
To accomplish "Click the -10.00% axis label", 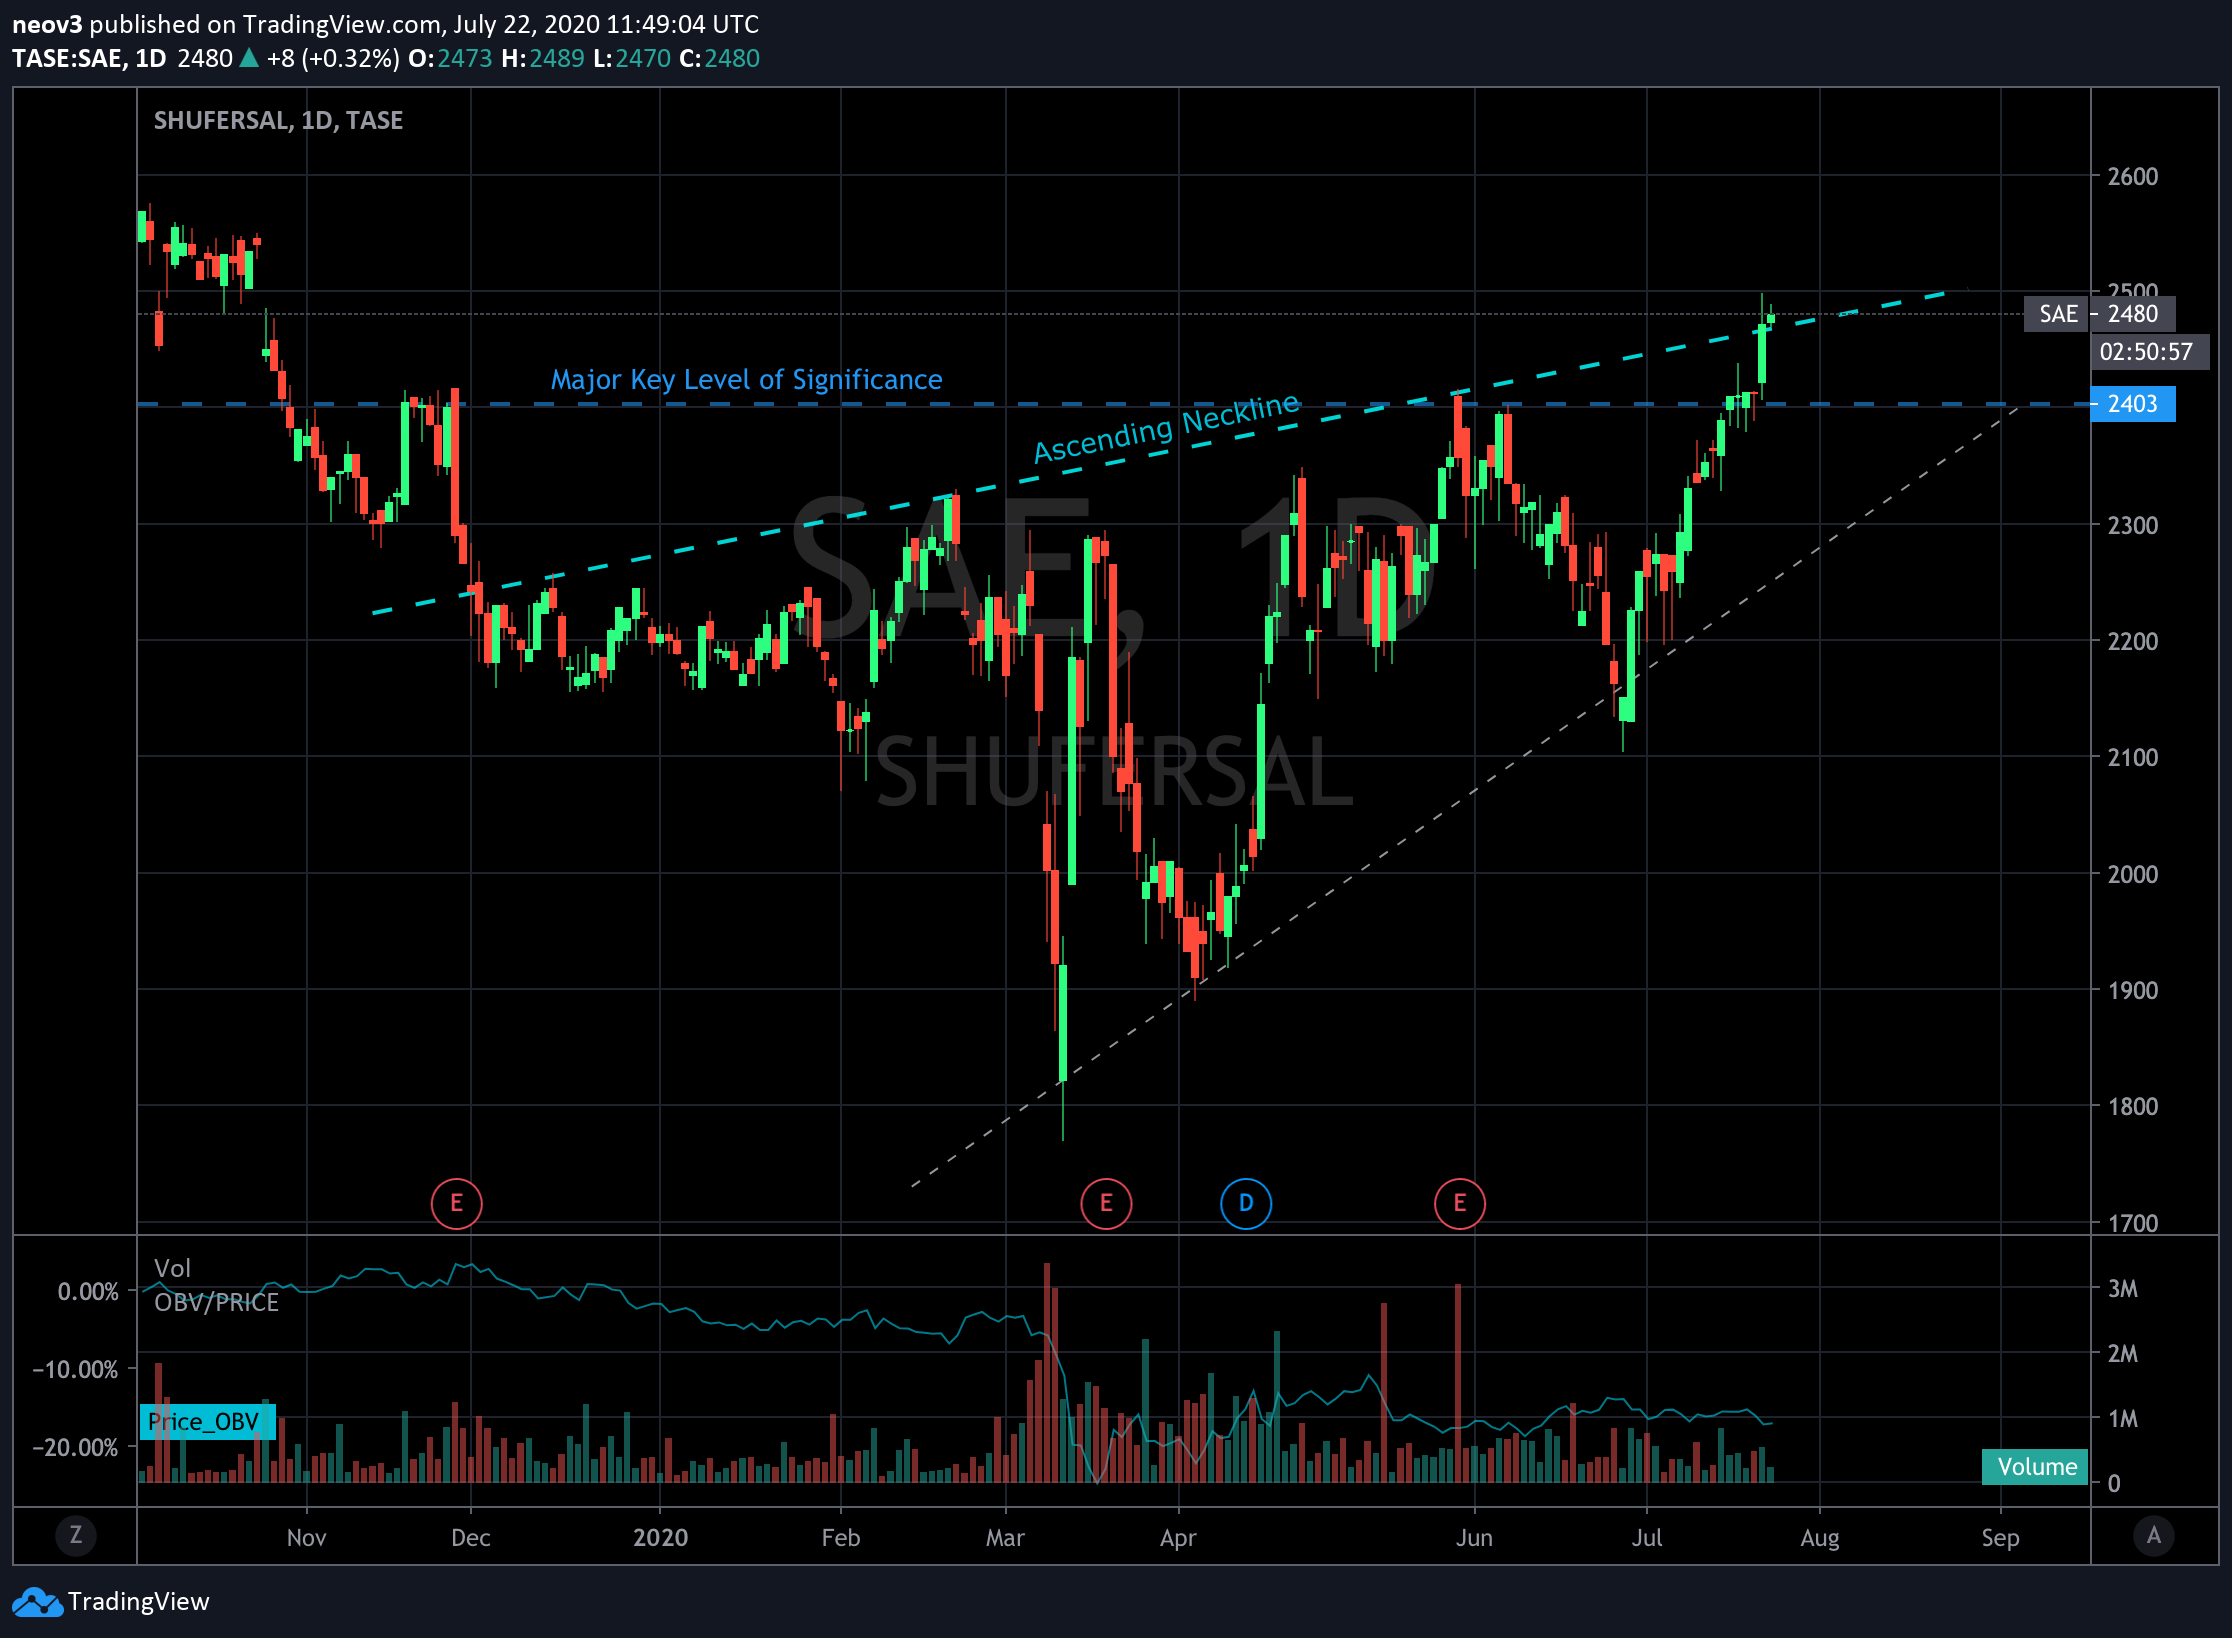I will (x=75, y=1370).
